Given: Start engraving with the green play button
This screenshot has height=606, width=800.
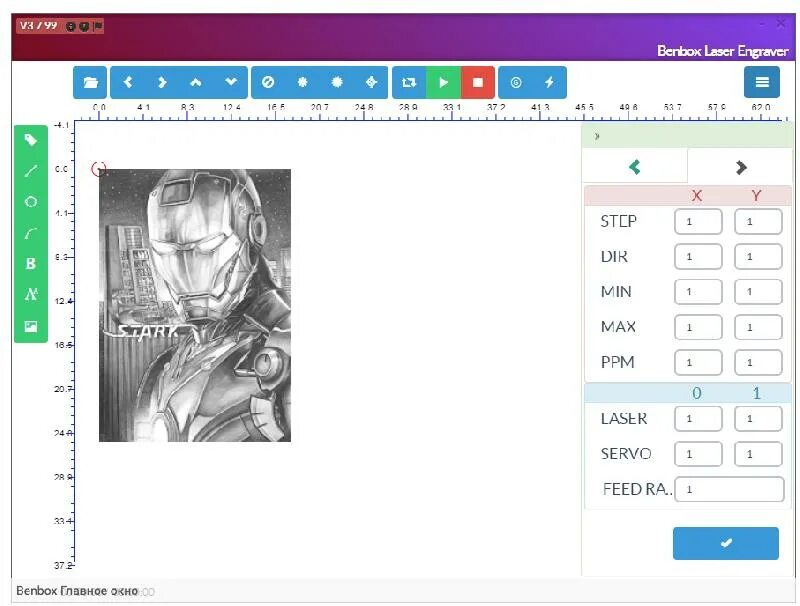Looking at the screenshot, I should tap(443, 82).
